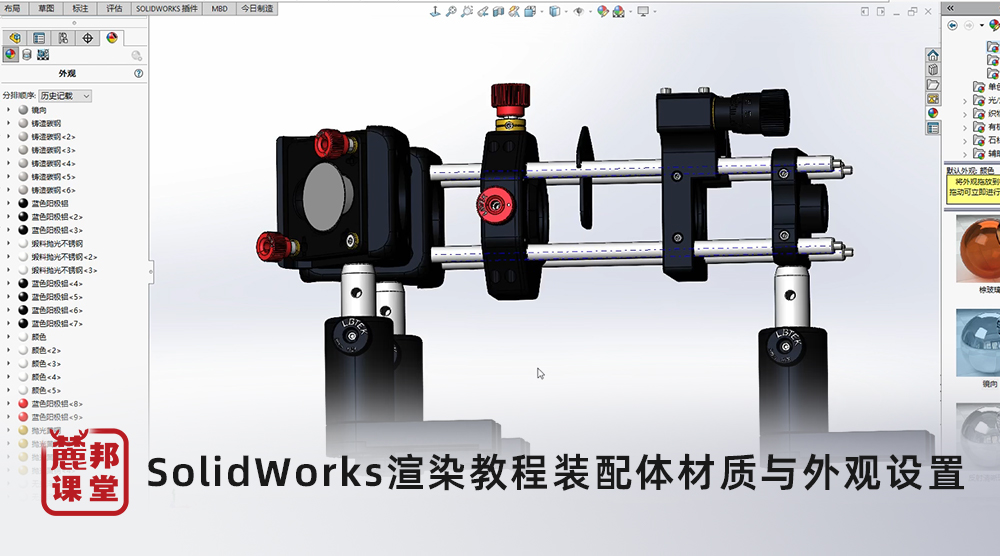
Task: Click the task pane Back arrow
Action: tap(952, 26)
